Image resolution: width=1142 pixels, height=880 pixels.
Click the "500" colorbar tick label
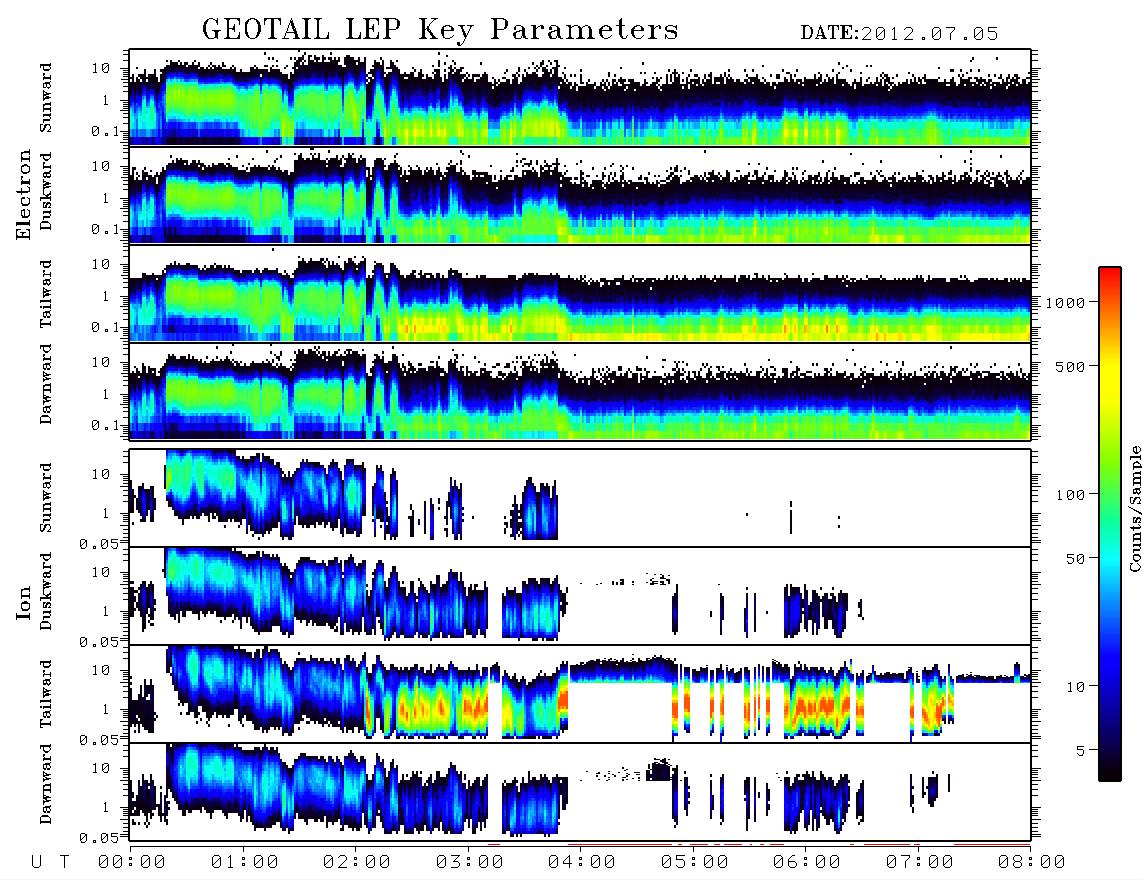coord(1070,366)
